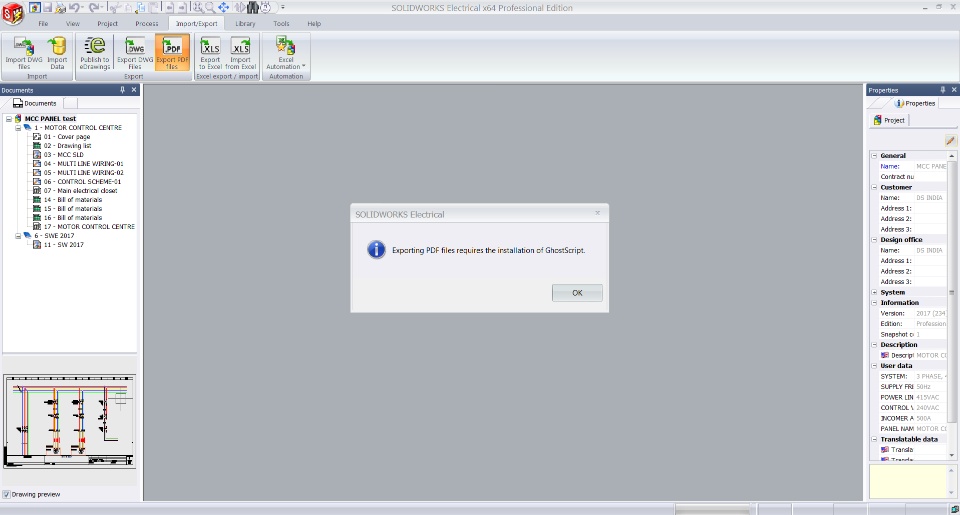Click Export DWG Files ribbon icon
Viewport: 960px width, 515px height.
click(x=135, y=54)
